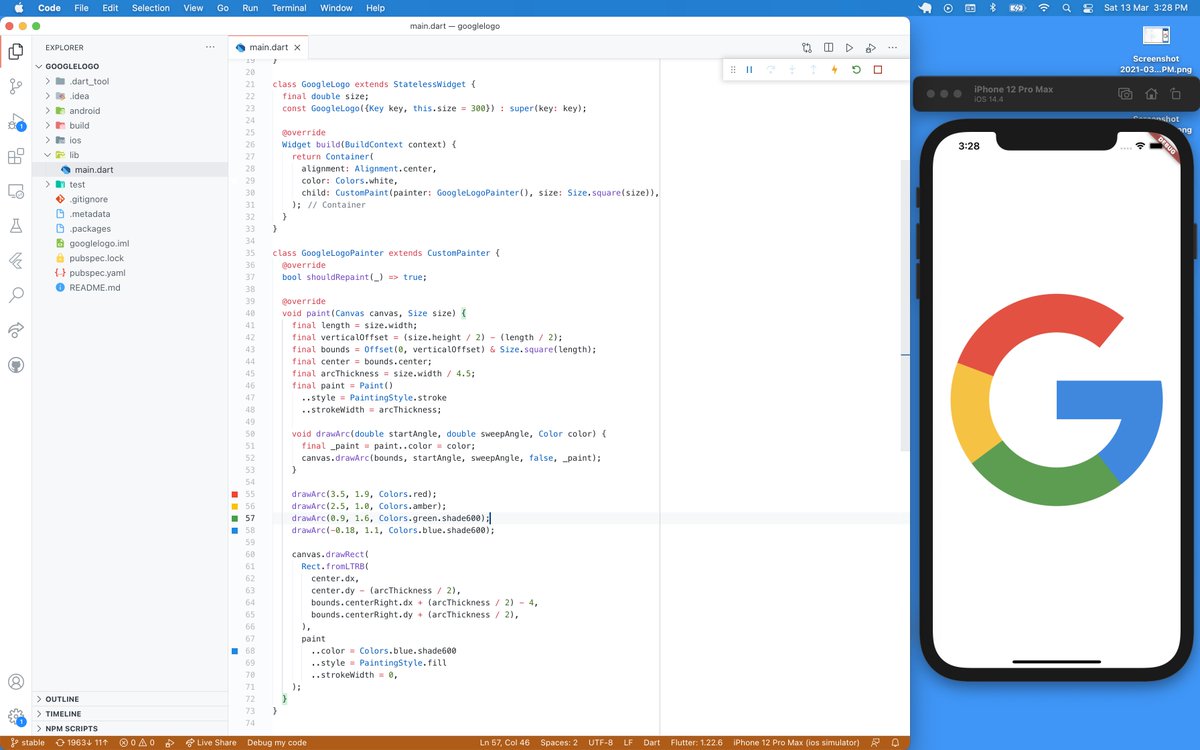Open the Live Share view icon

coord(16,330)
